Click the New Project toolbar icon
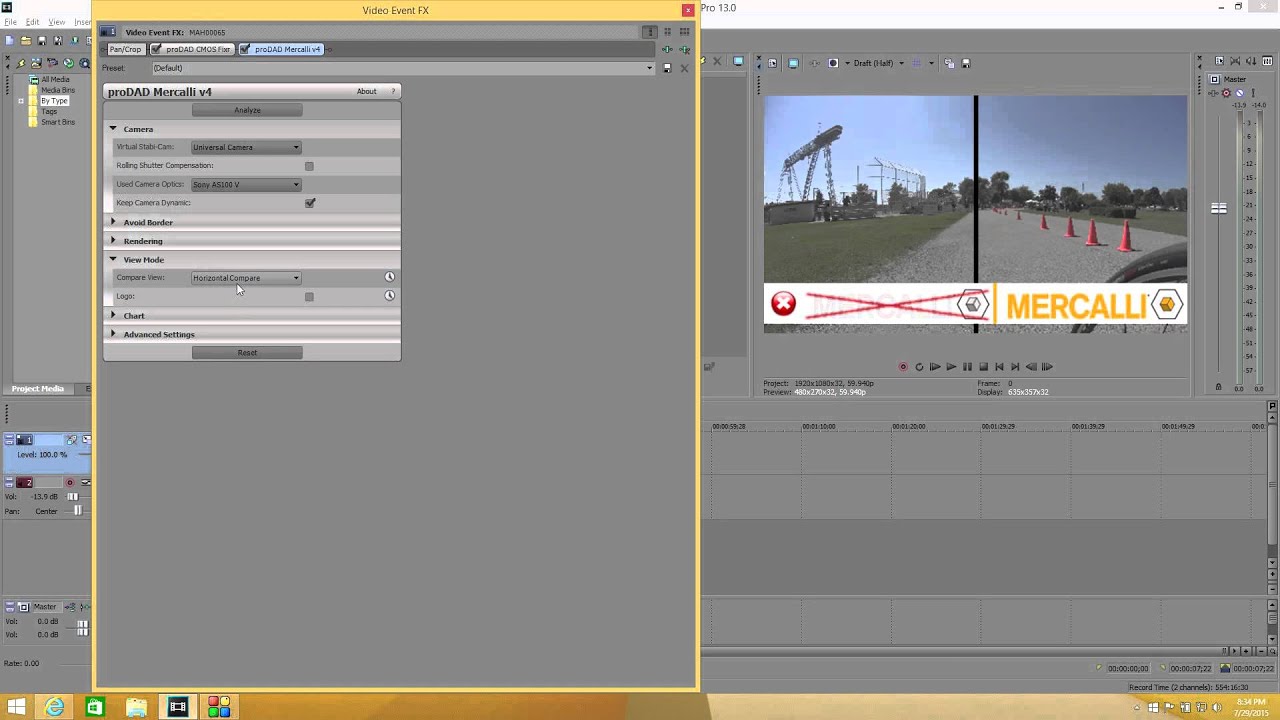Viewport: 1280px width, 720px height. tap(9, 40)
